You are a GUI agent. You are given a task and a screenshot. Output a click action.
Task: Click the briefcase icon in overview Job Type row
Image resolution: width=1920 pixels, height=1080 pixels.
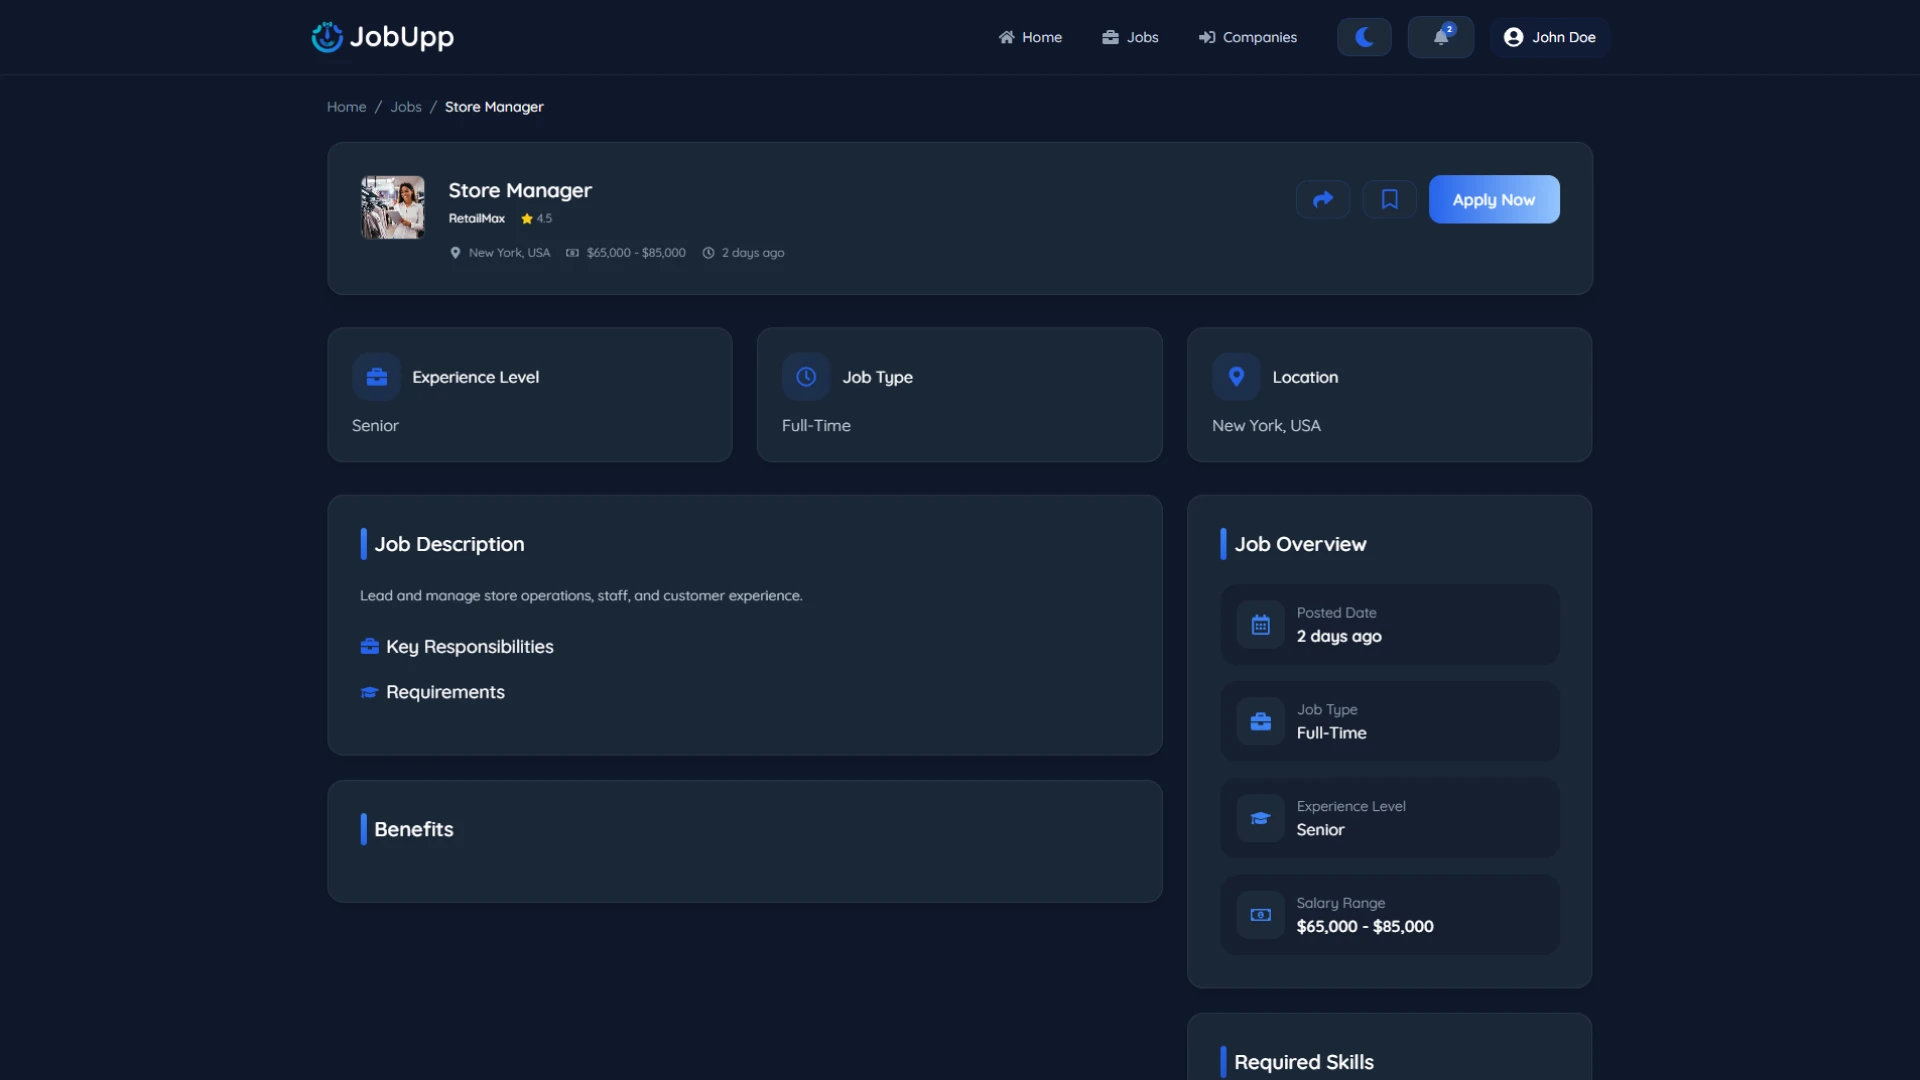(x=1260, y=722)
